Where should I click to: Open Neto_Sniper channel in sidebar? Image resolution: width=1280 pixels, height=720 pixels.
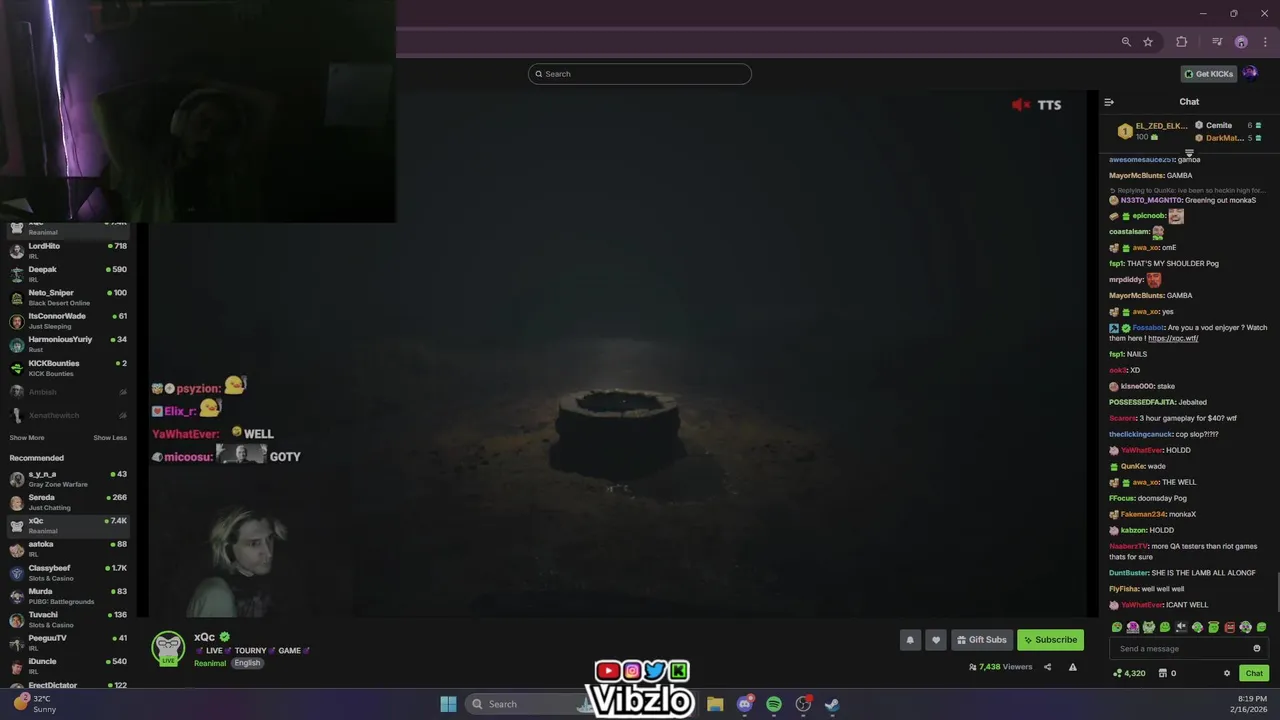click(68, 297)
